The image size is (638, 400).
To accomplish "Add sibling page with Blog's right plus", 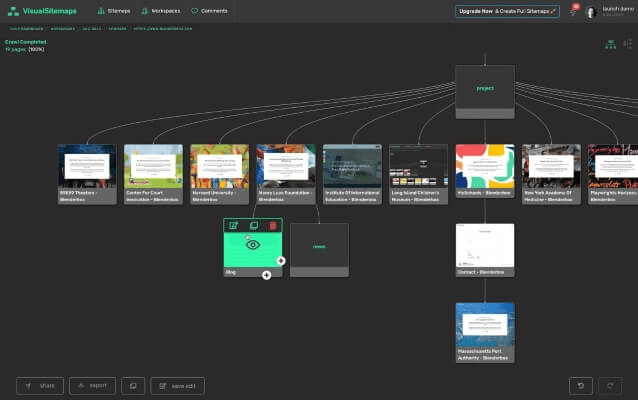I will 281,261.
